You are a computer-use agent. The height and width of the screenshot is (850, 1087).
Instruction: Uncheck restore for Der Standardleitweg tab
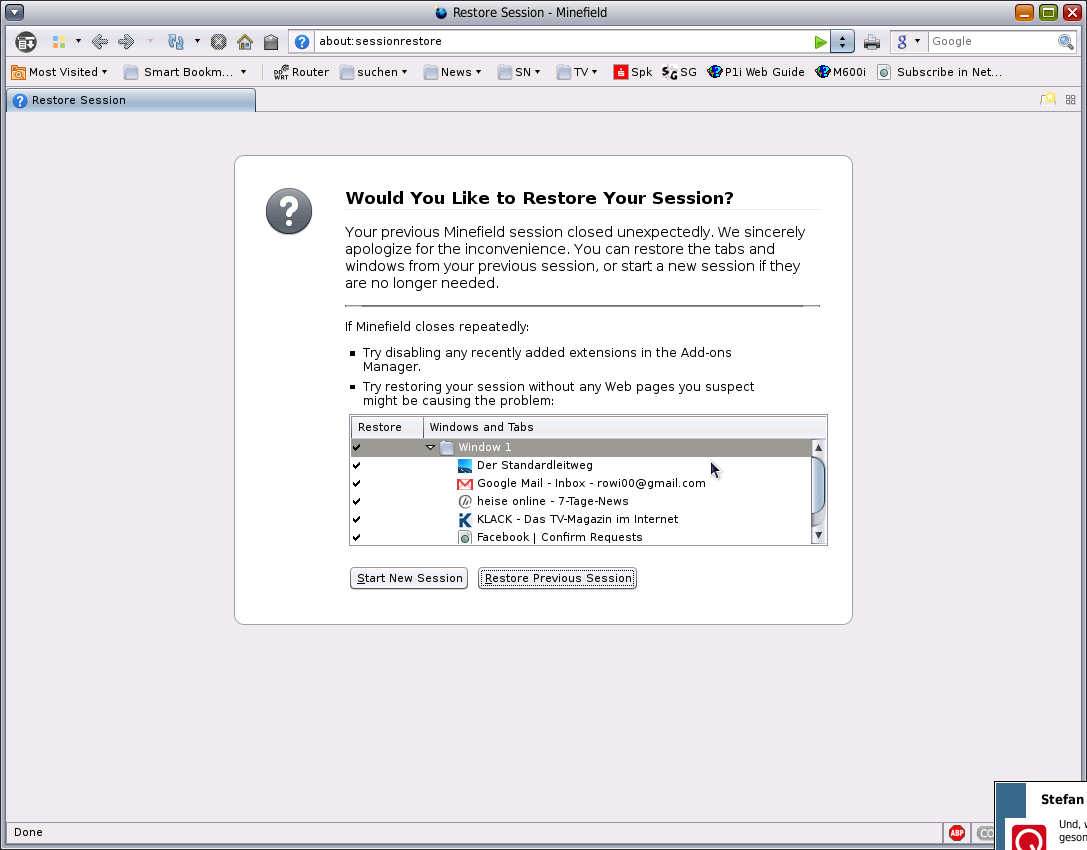pos(357,466)
